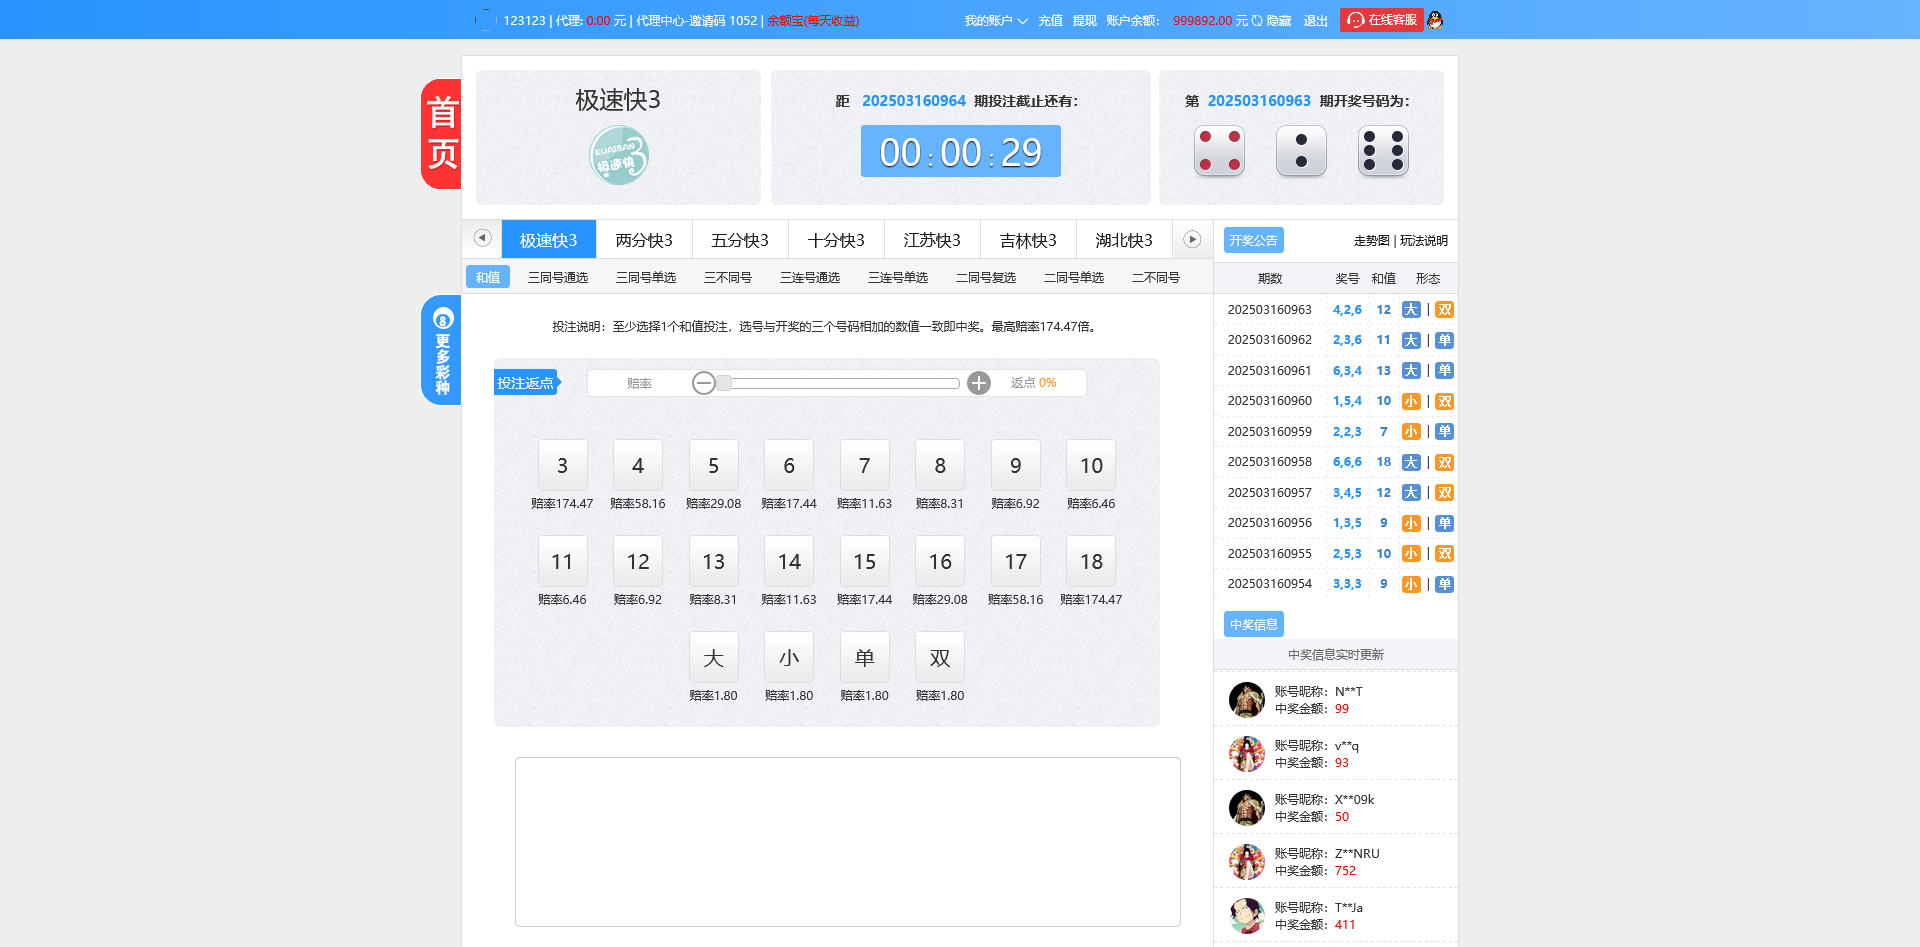Switch to the 两分快3 lottery tab
This screenshot has width=1920, height=947.
[x=644, y=240]
